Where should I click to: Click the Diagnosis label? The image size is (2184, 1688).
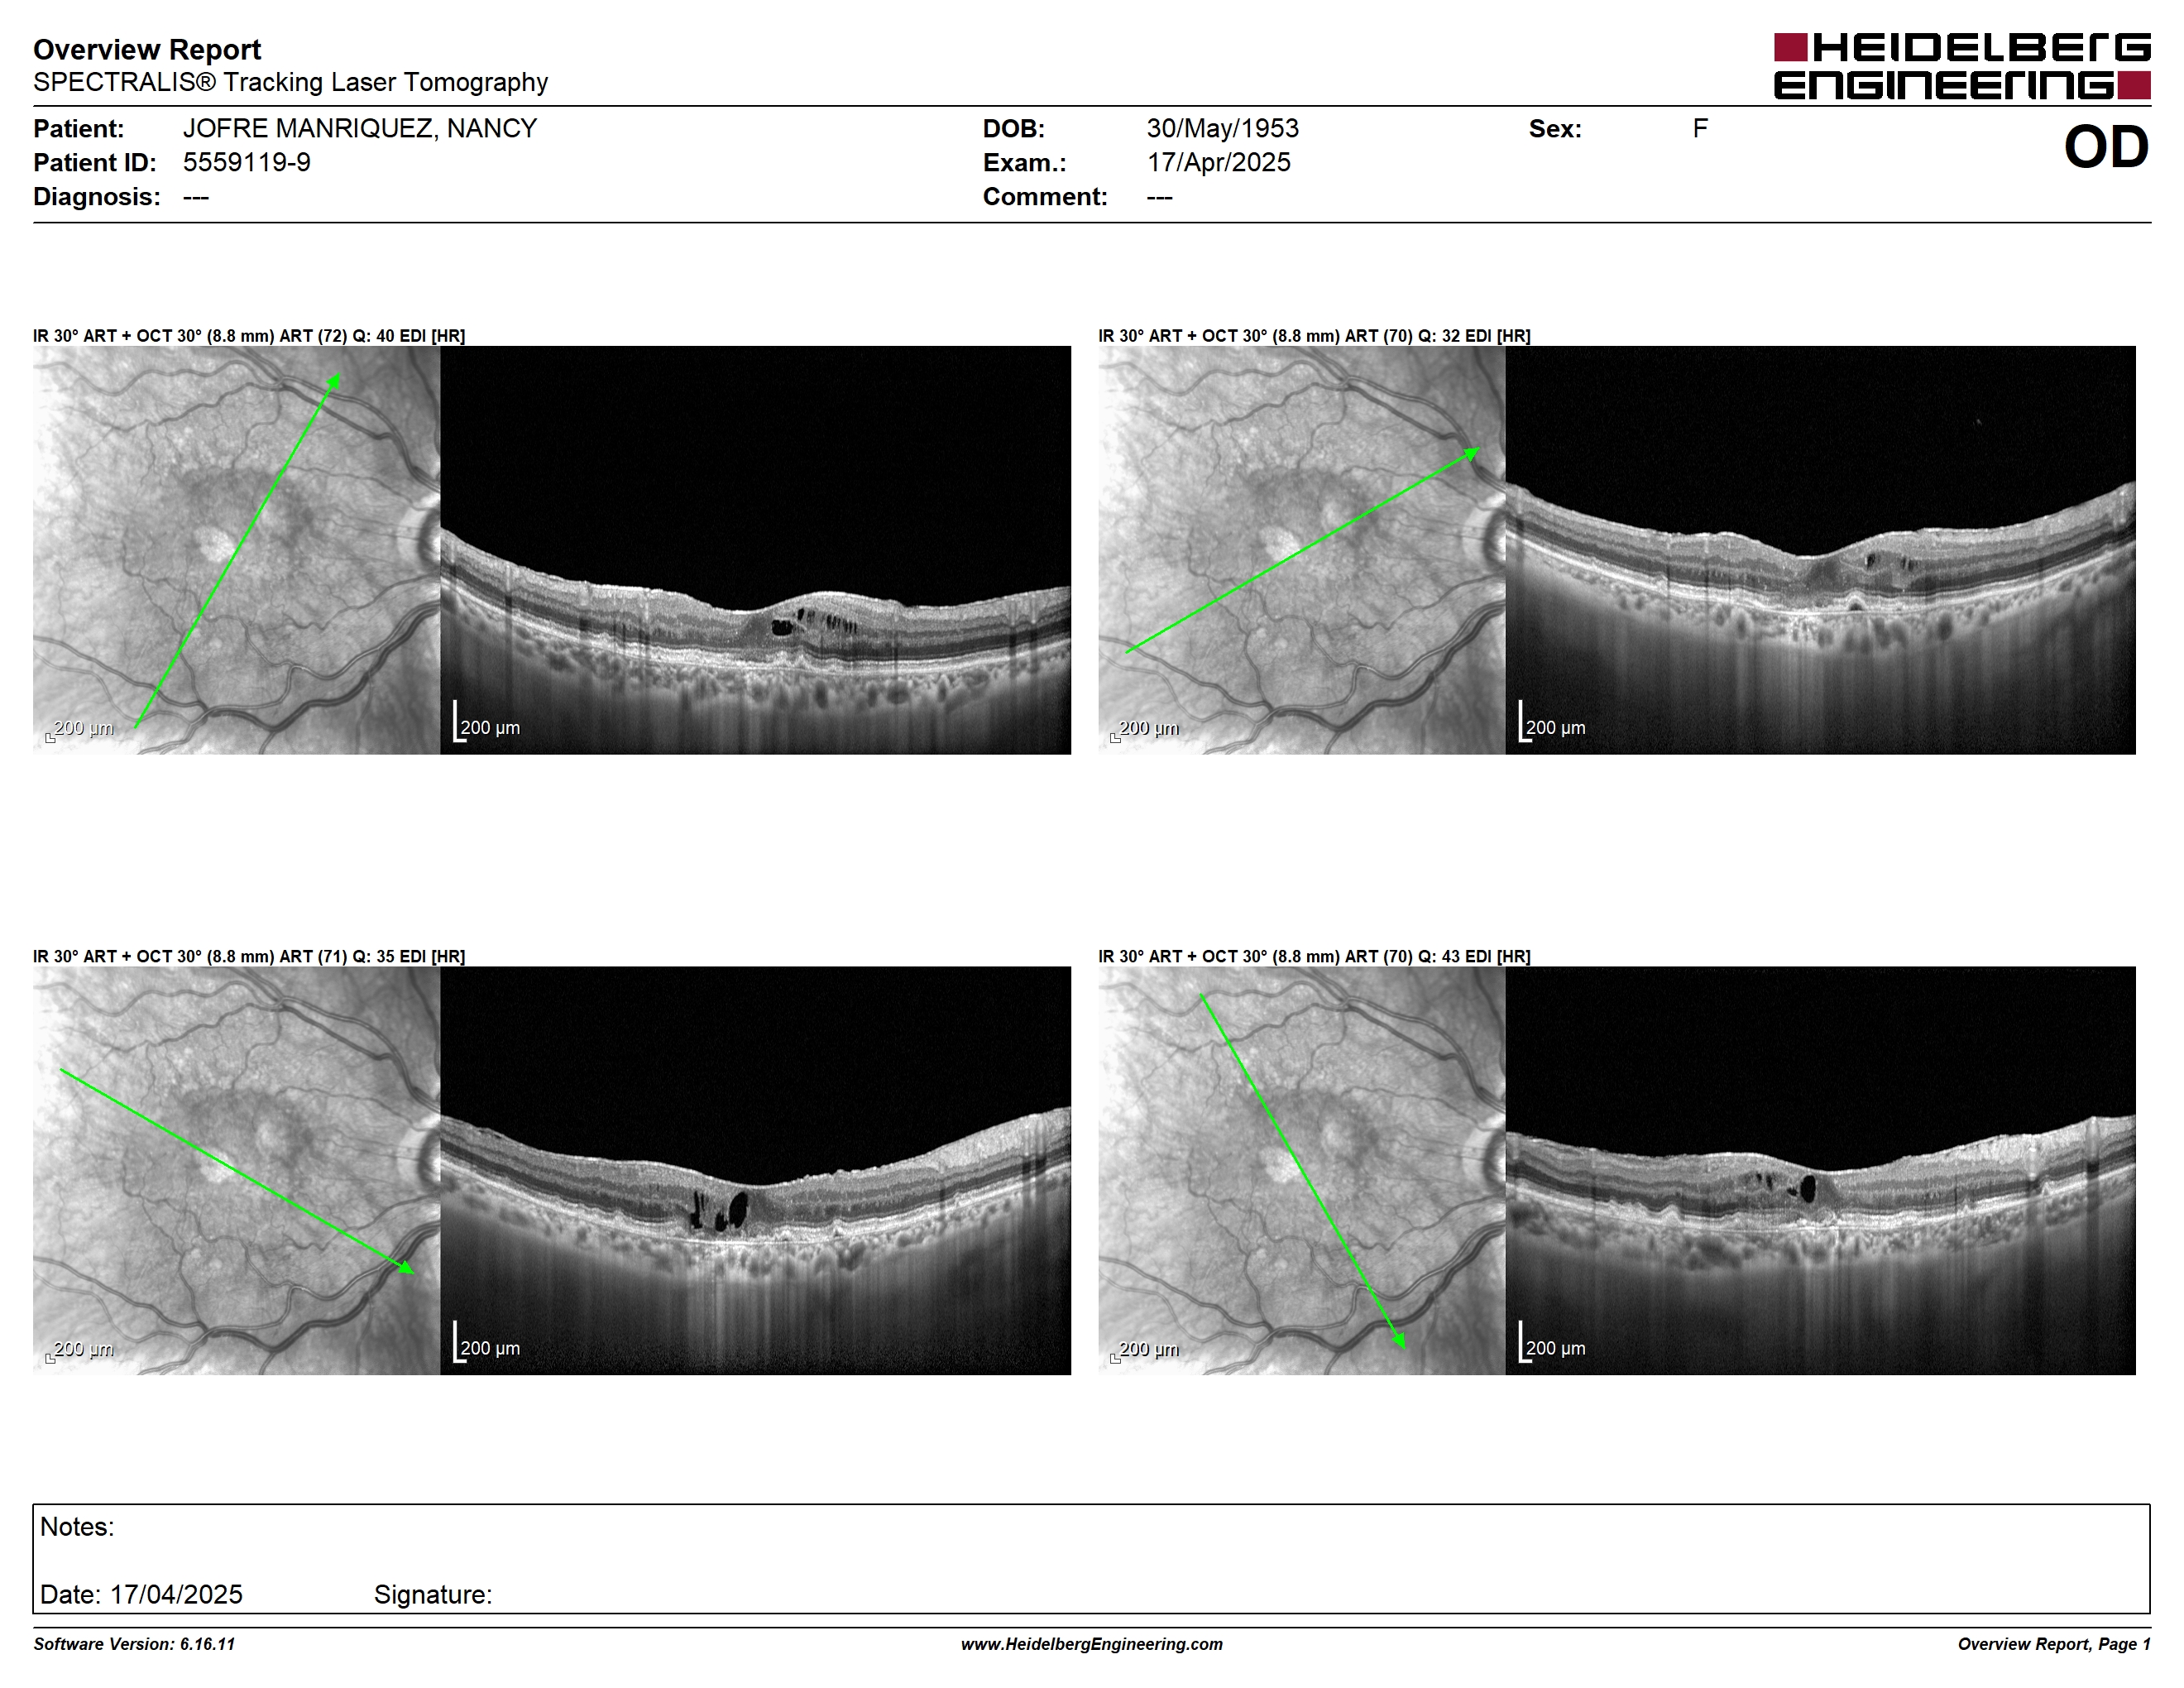96,196
